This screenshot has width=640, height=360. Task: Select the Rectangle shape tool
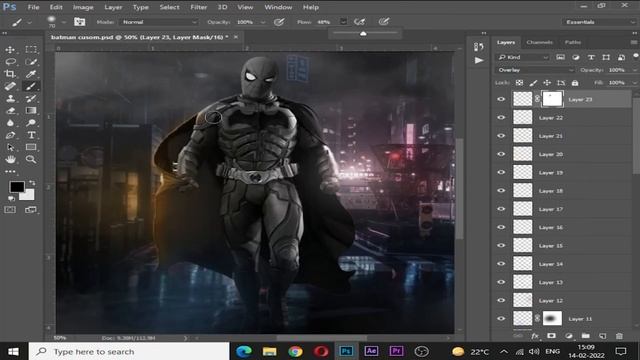(x=31, y=147)
